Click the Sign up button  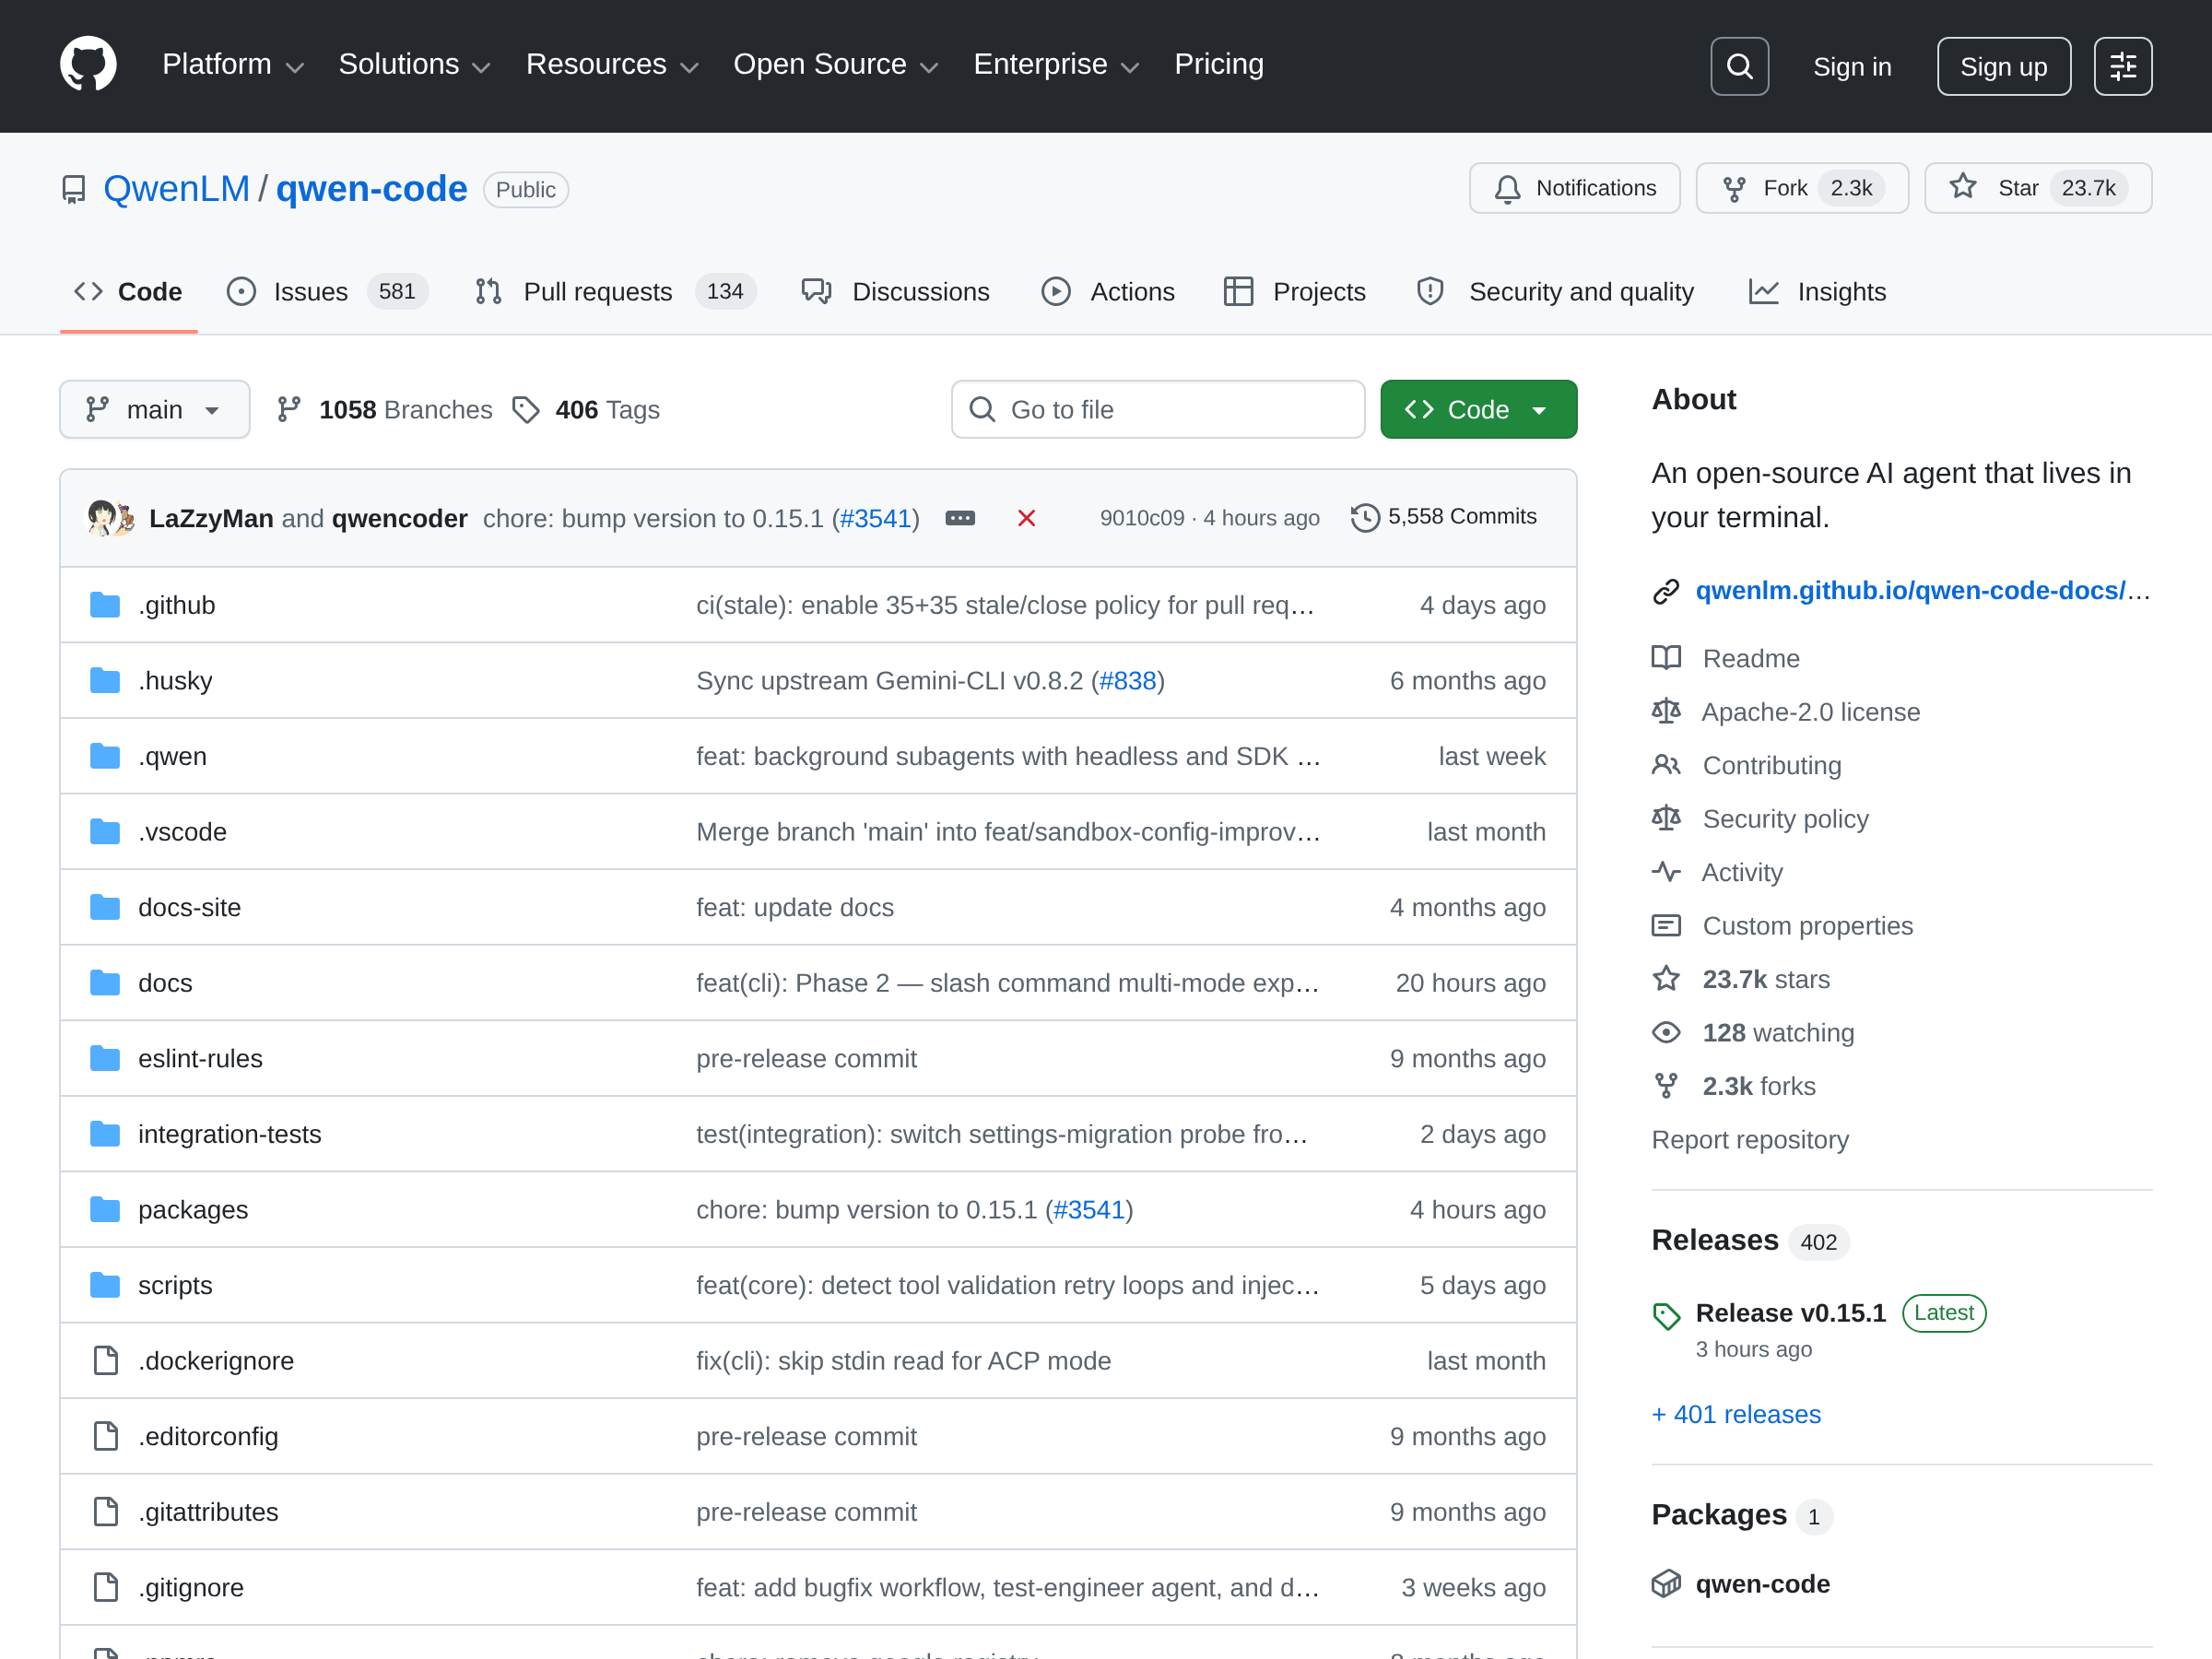[x=2003, y=66]
